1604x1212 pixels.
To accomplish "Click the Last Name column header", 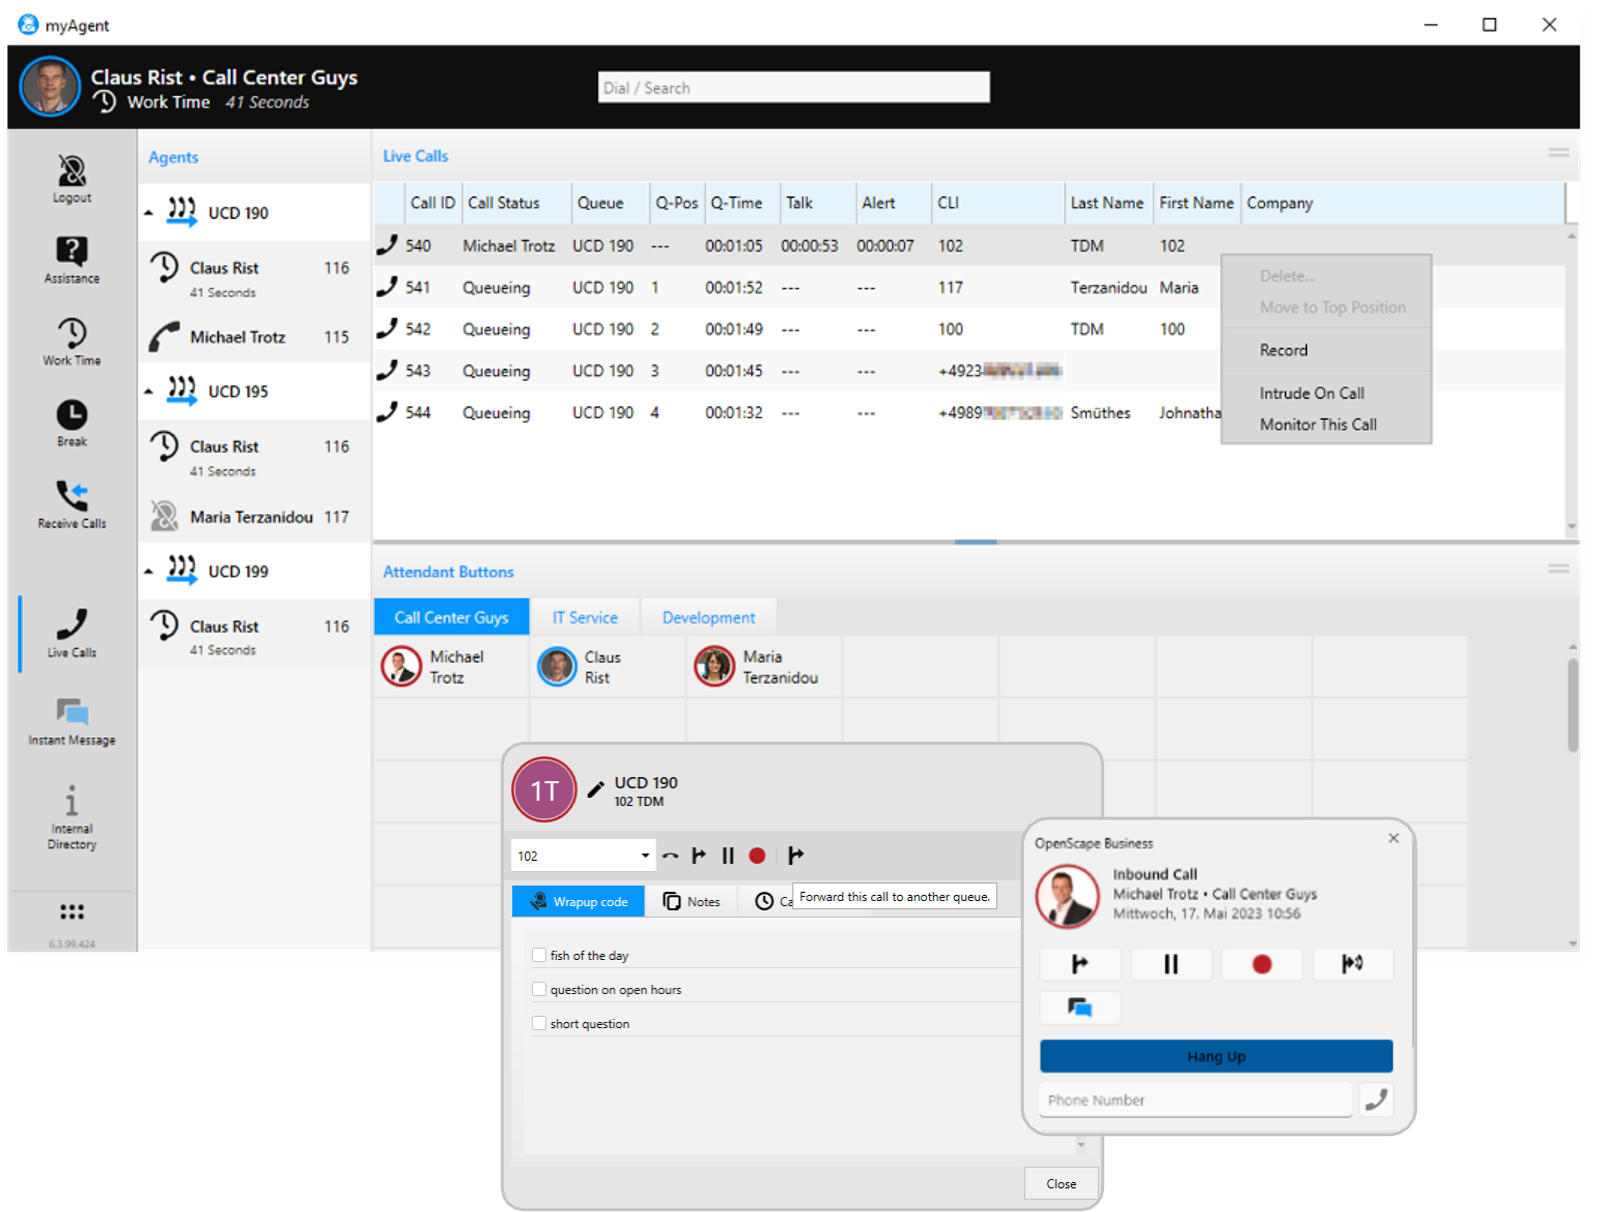I will [1108, 203].
